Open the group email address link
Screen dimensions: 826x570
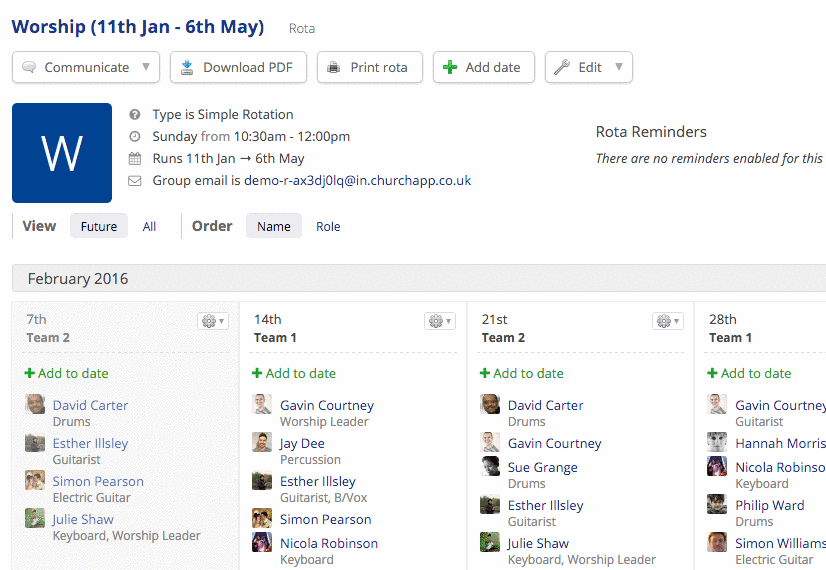pyautogui.click(x=358, y=180)
